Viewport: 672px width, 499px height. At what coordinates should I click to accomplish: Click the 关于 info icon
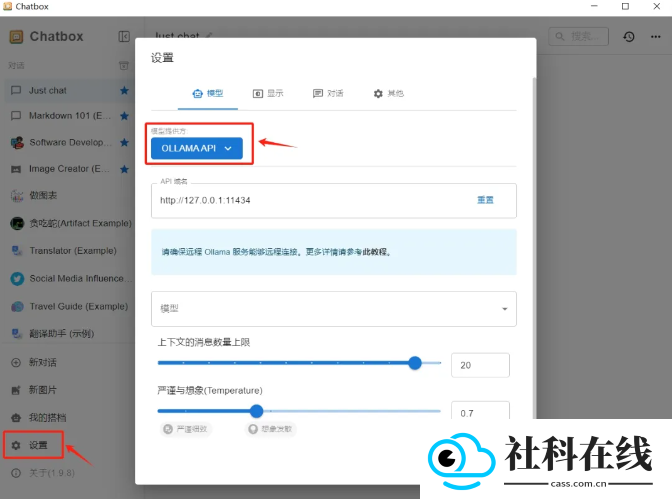click(x=16, y=473)
